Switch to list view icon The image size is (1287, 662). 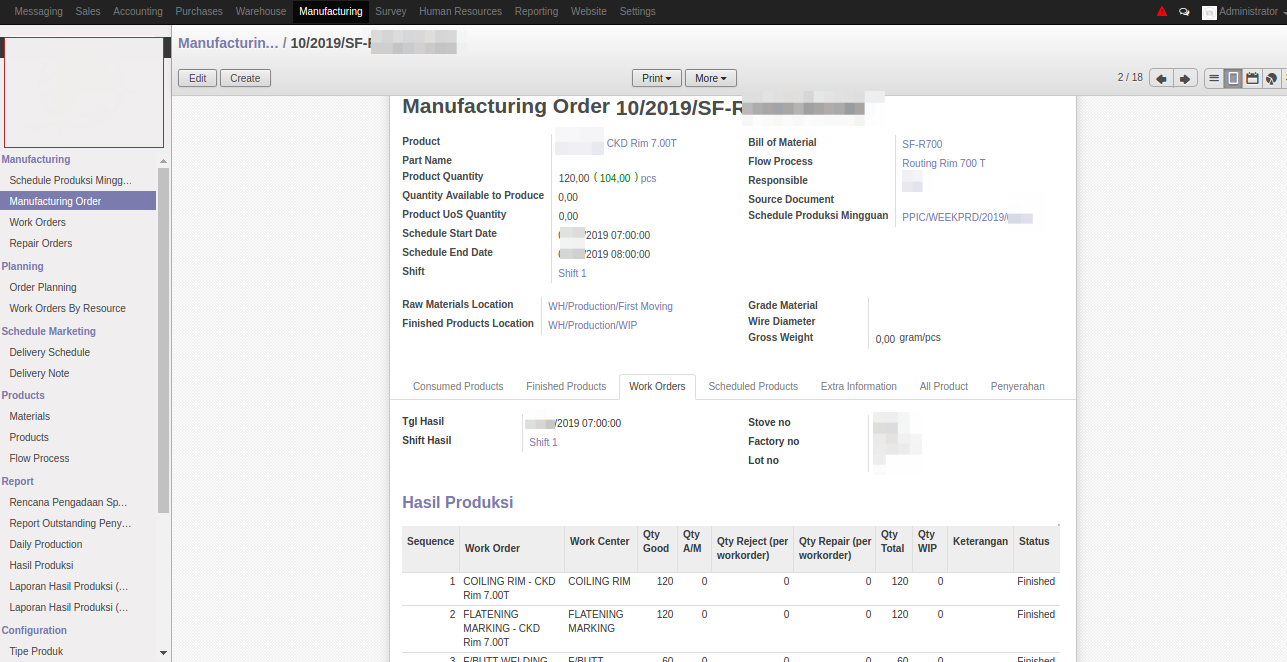click(x=1214, y=78)
